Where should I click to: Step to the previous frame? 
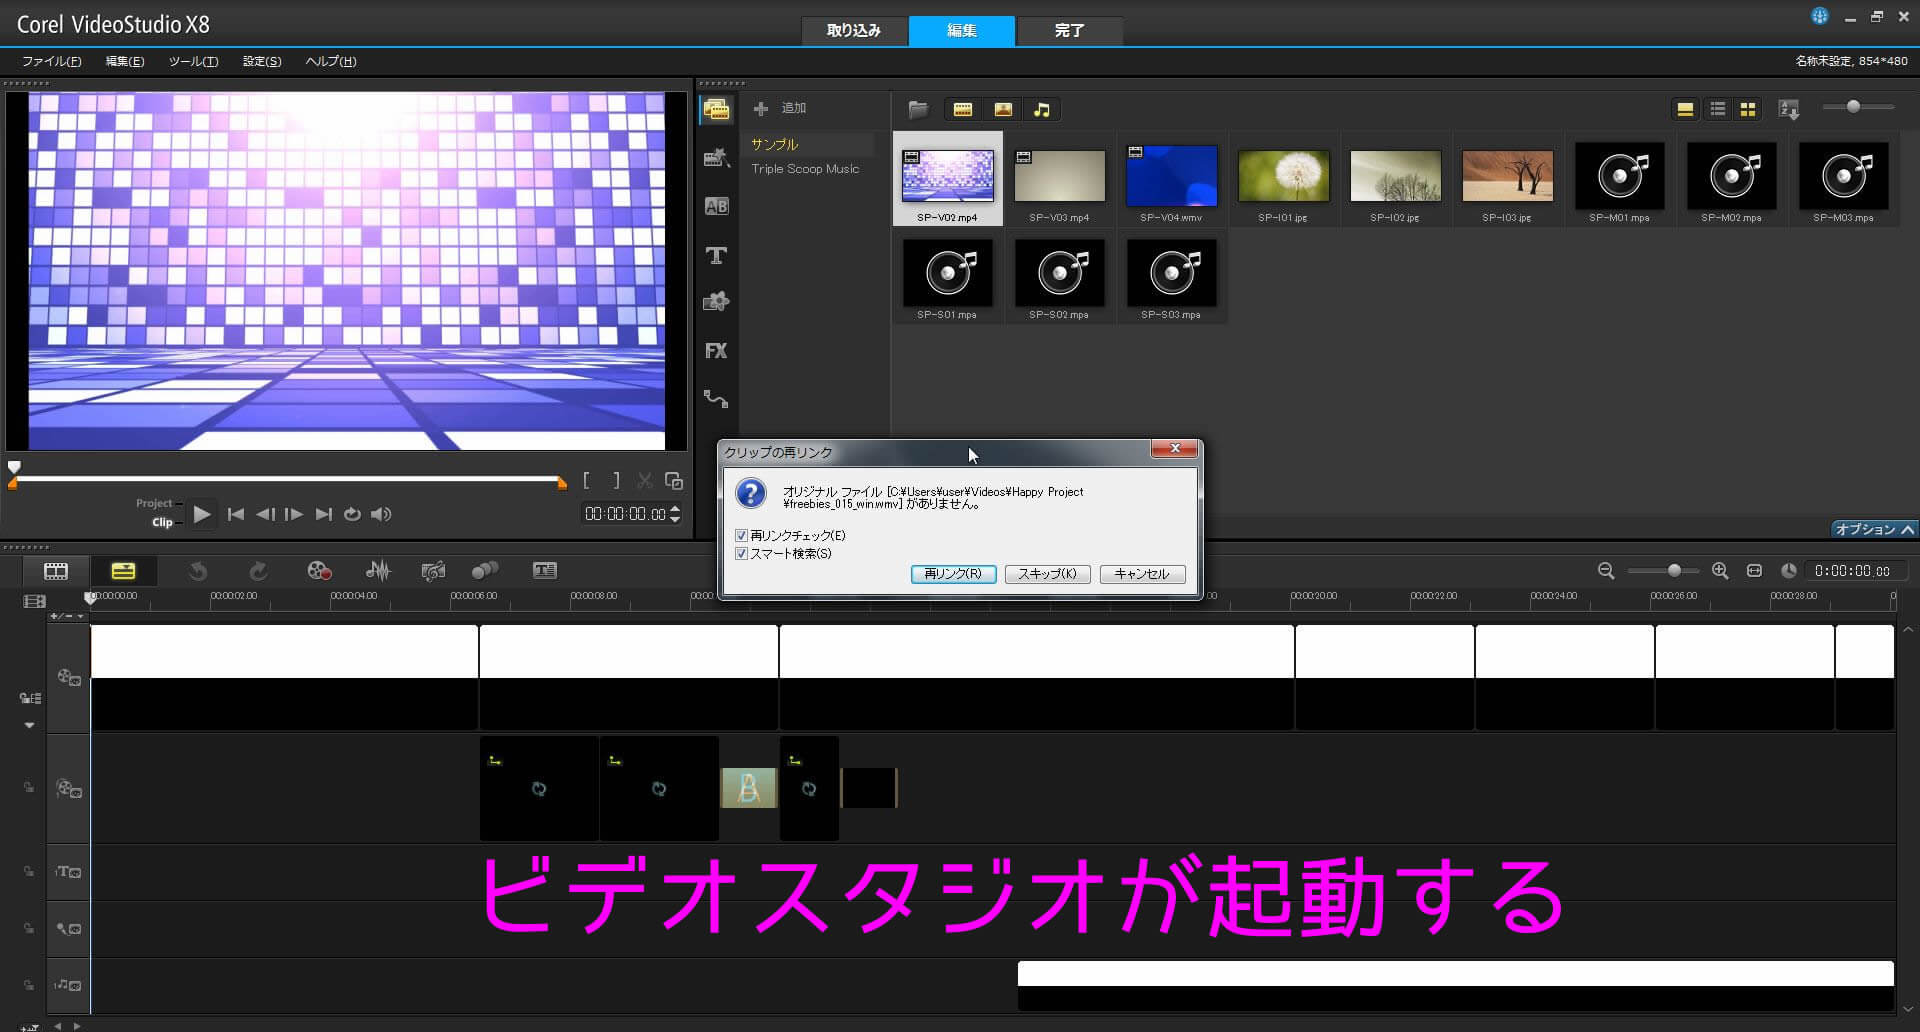point(265,514)
